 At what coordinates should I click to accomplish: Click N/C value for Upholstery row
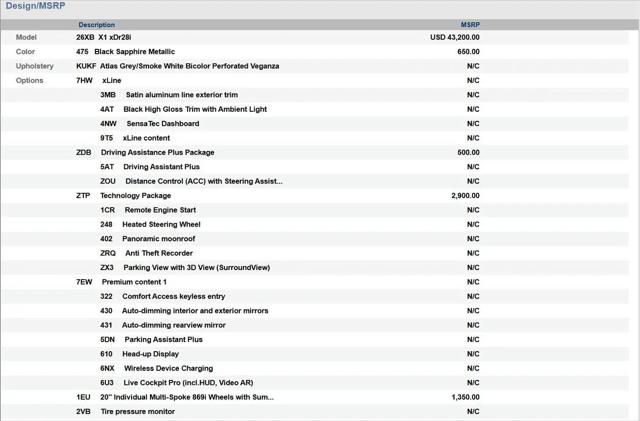point(473,66)
